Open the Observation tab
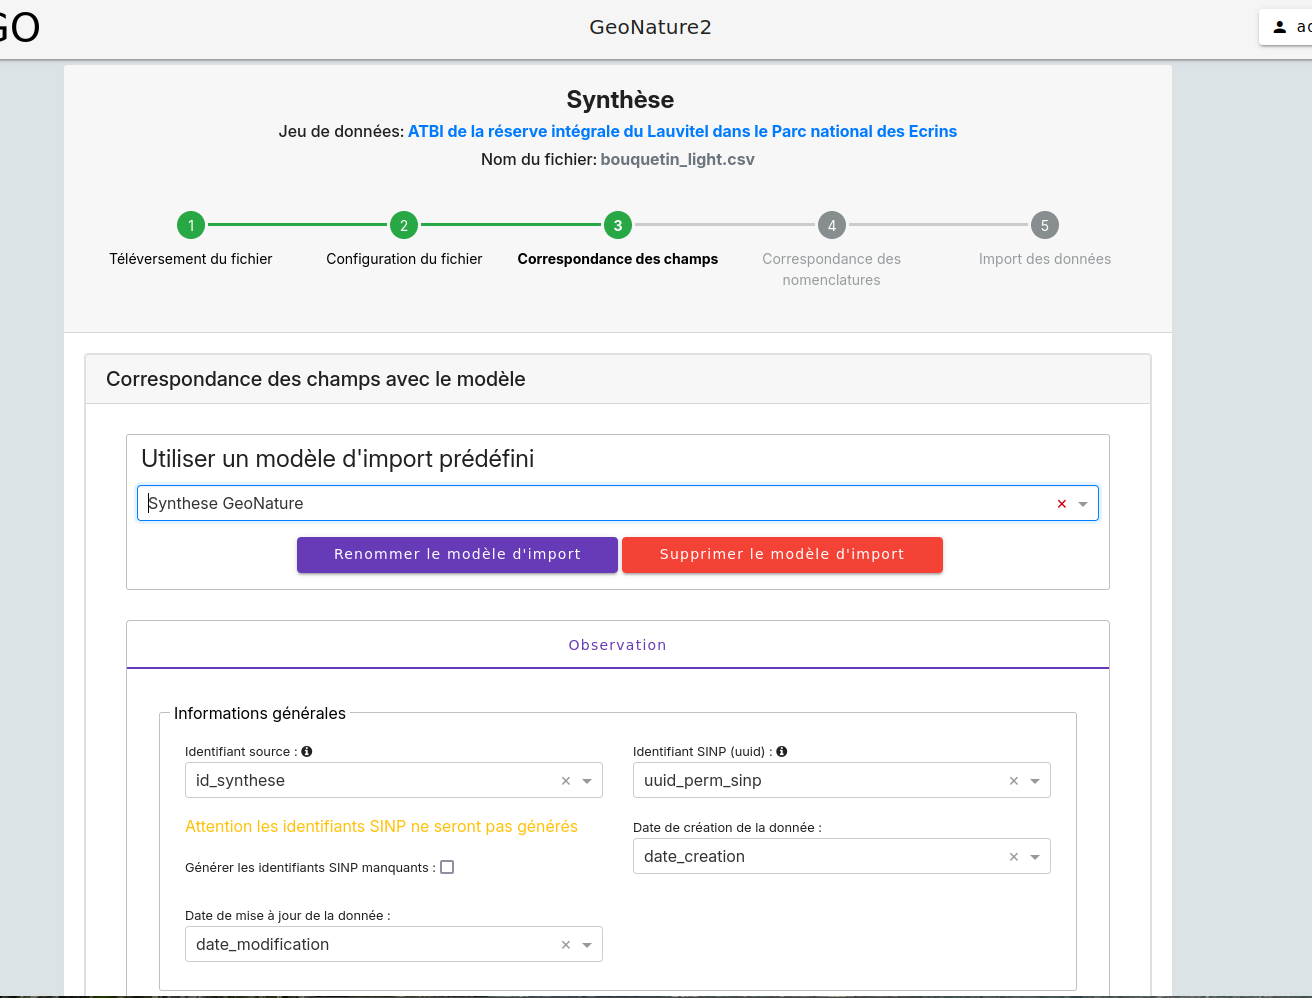Viewport: 1312px width, 998px height. click(618, 645)
